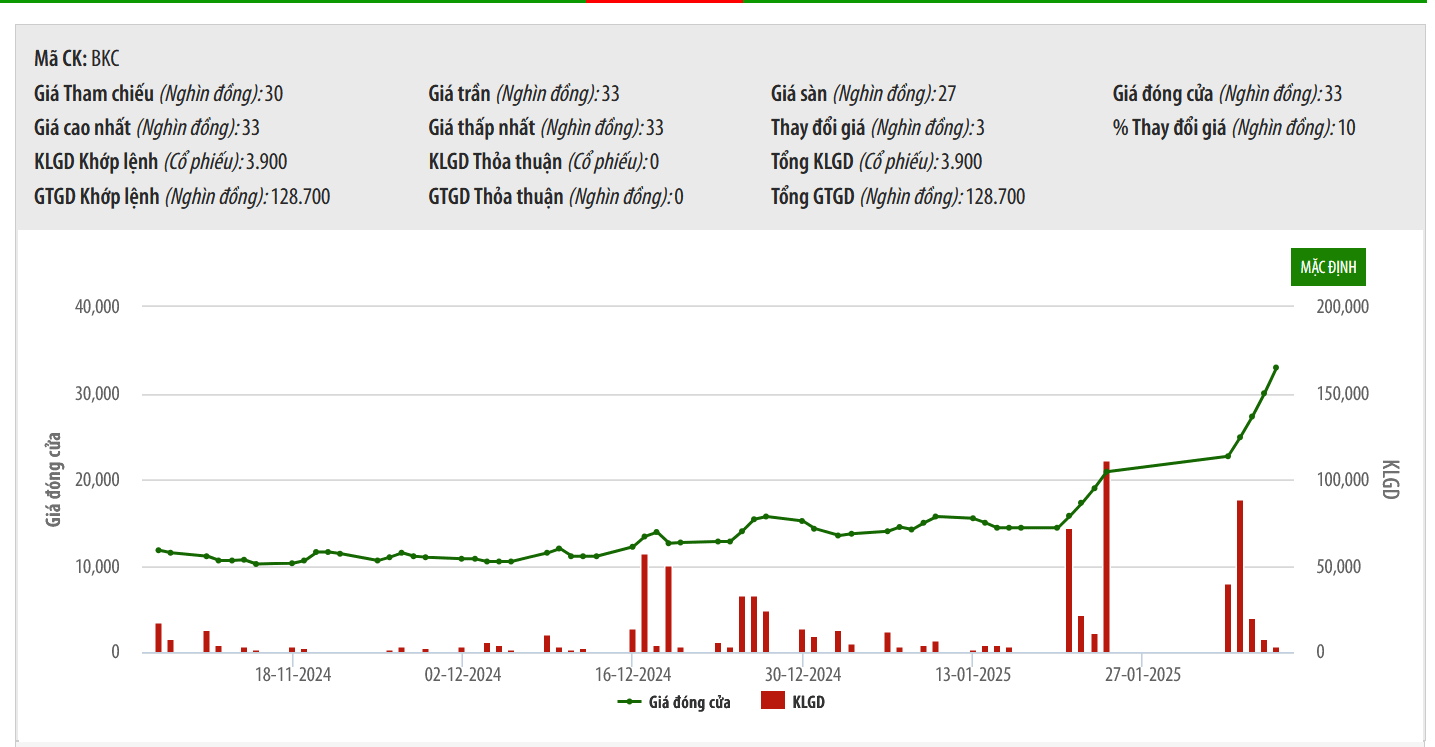Click KLGD Khớp lệnh value 3.900
The width and height of the screenshot is (1435, 747).
265,162
